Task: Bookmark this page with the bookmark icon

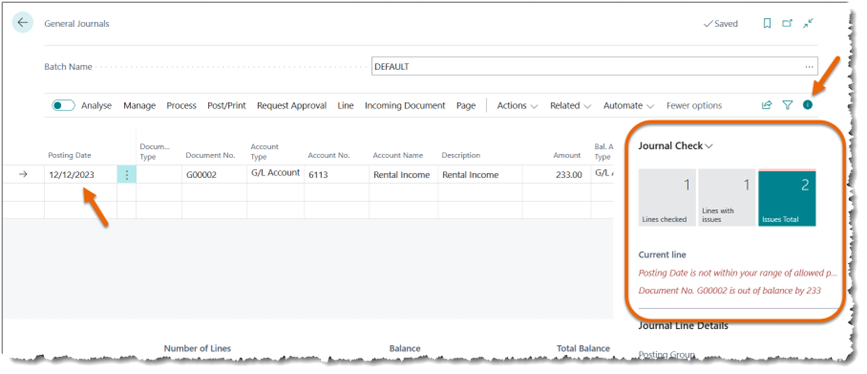Action: 767,24
